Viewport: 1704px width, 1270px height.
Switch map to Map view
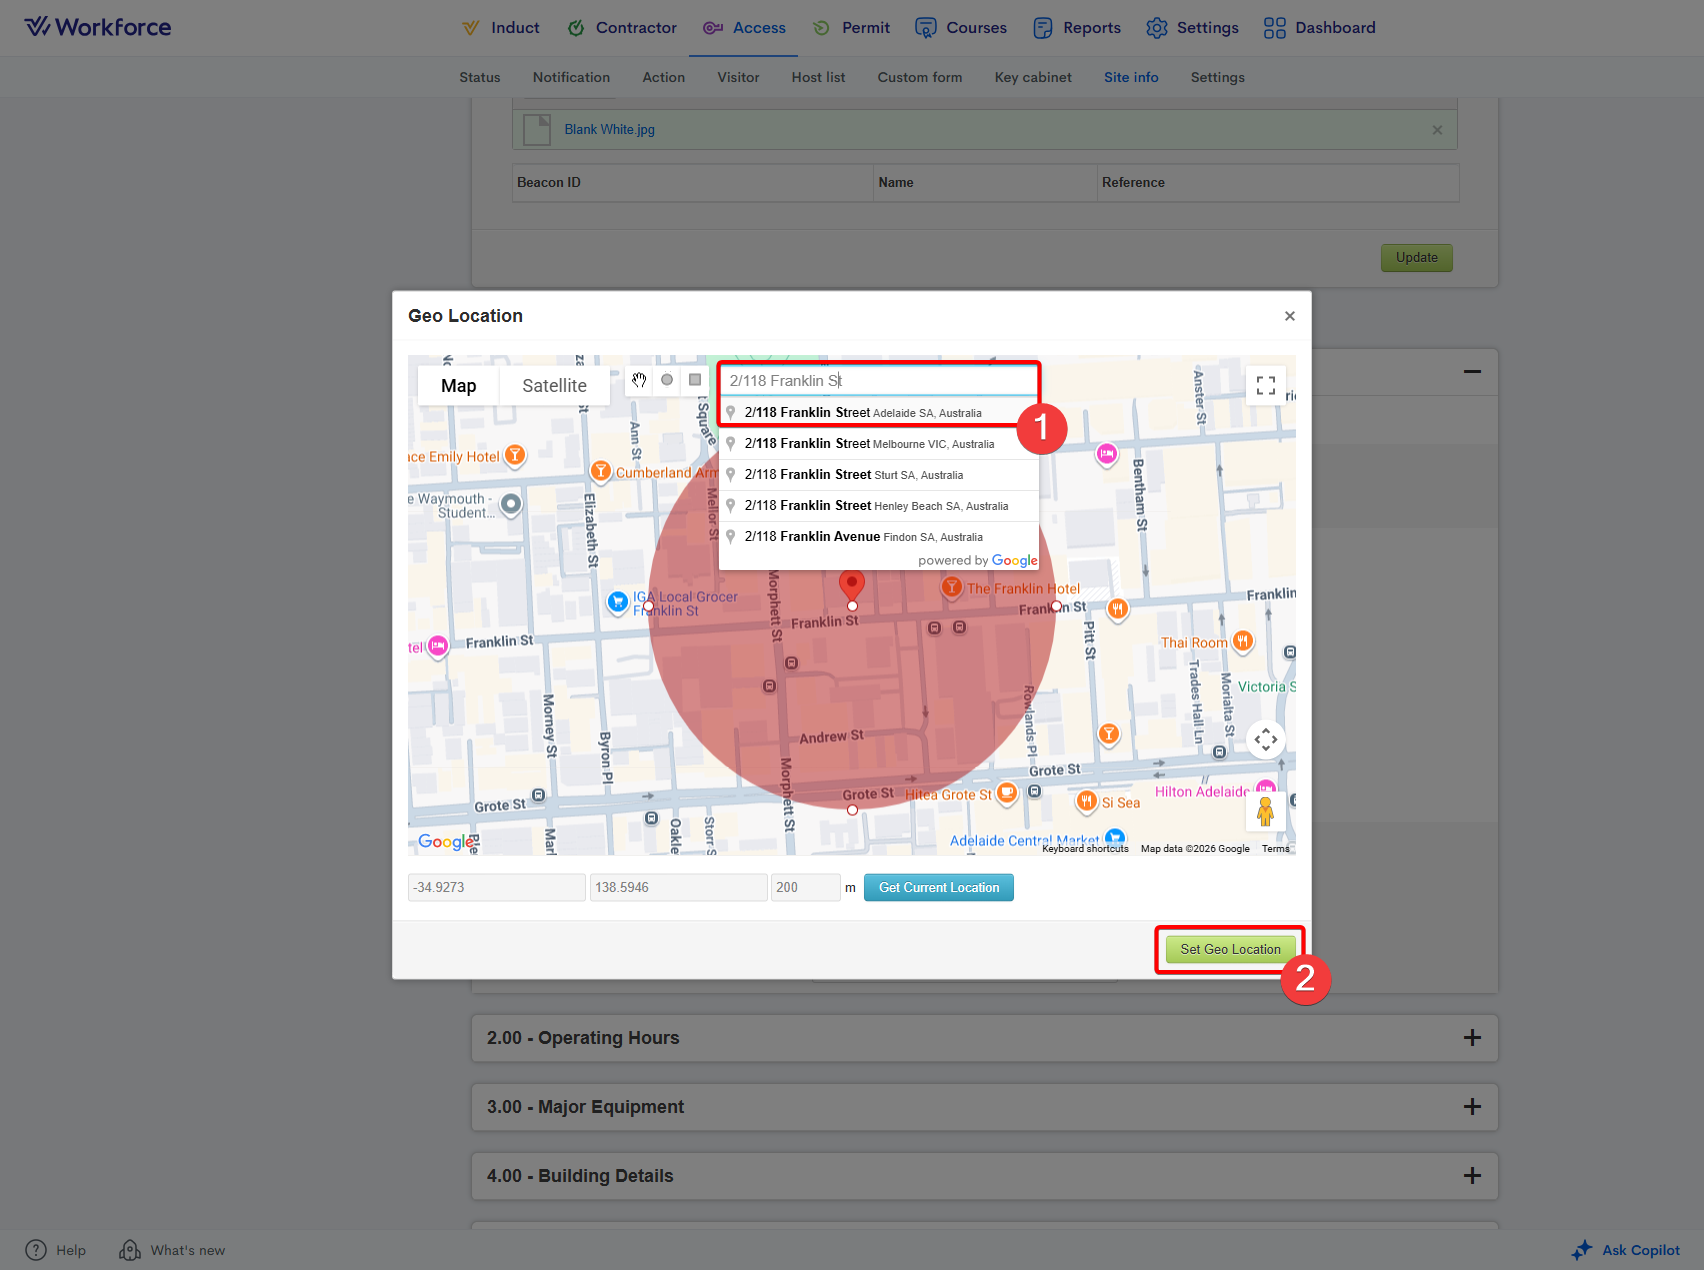[x=459, y=386]
